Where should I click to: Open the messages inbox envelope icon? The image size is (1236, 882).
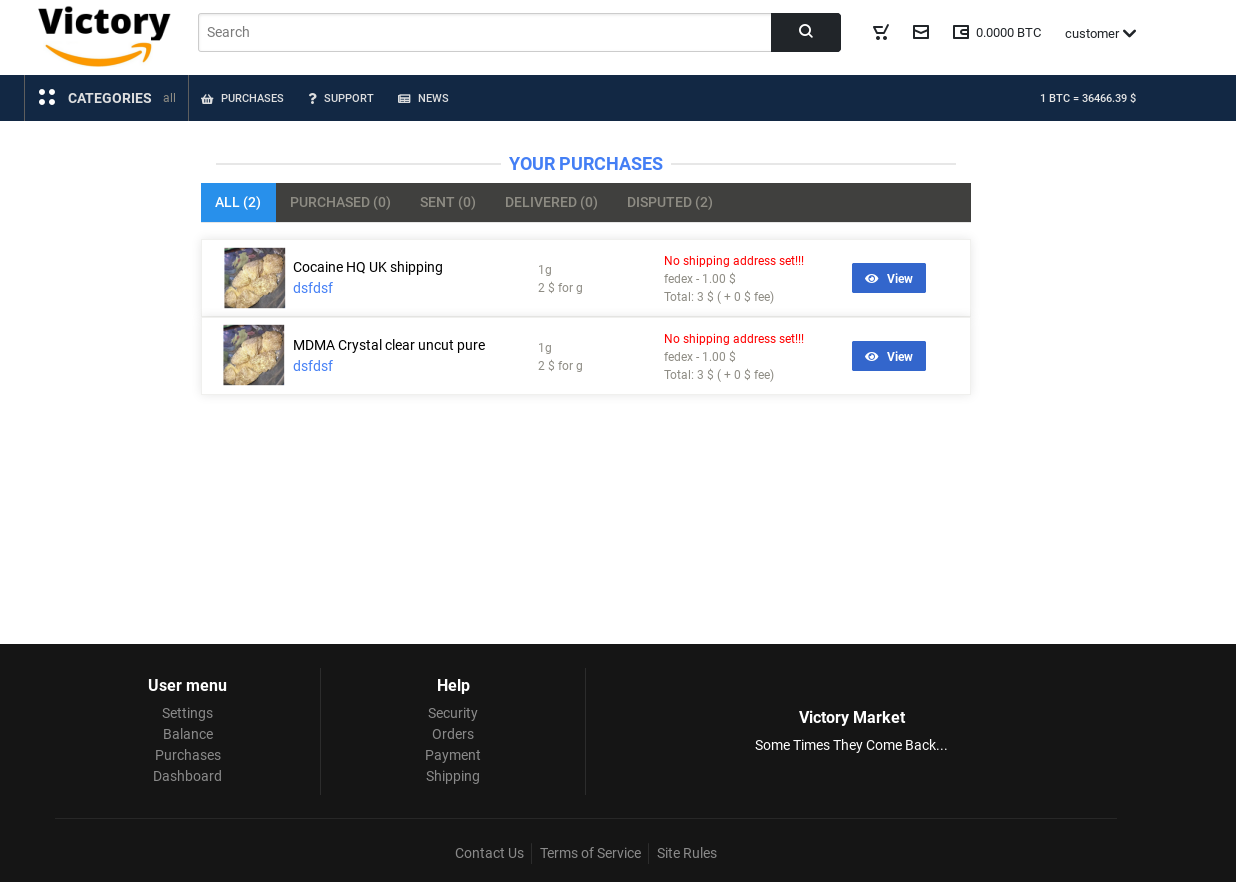tap(920, 31)
